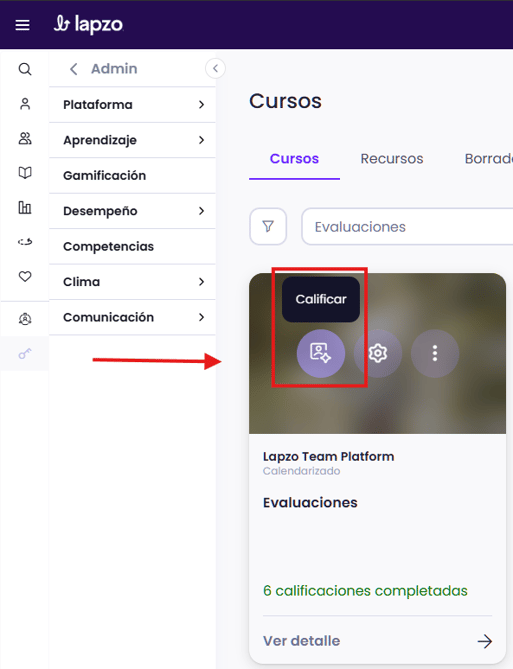Click the search magnifier sidebar icon
The image size is (513, 669).
click(25, 69)
